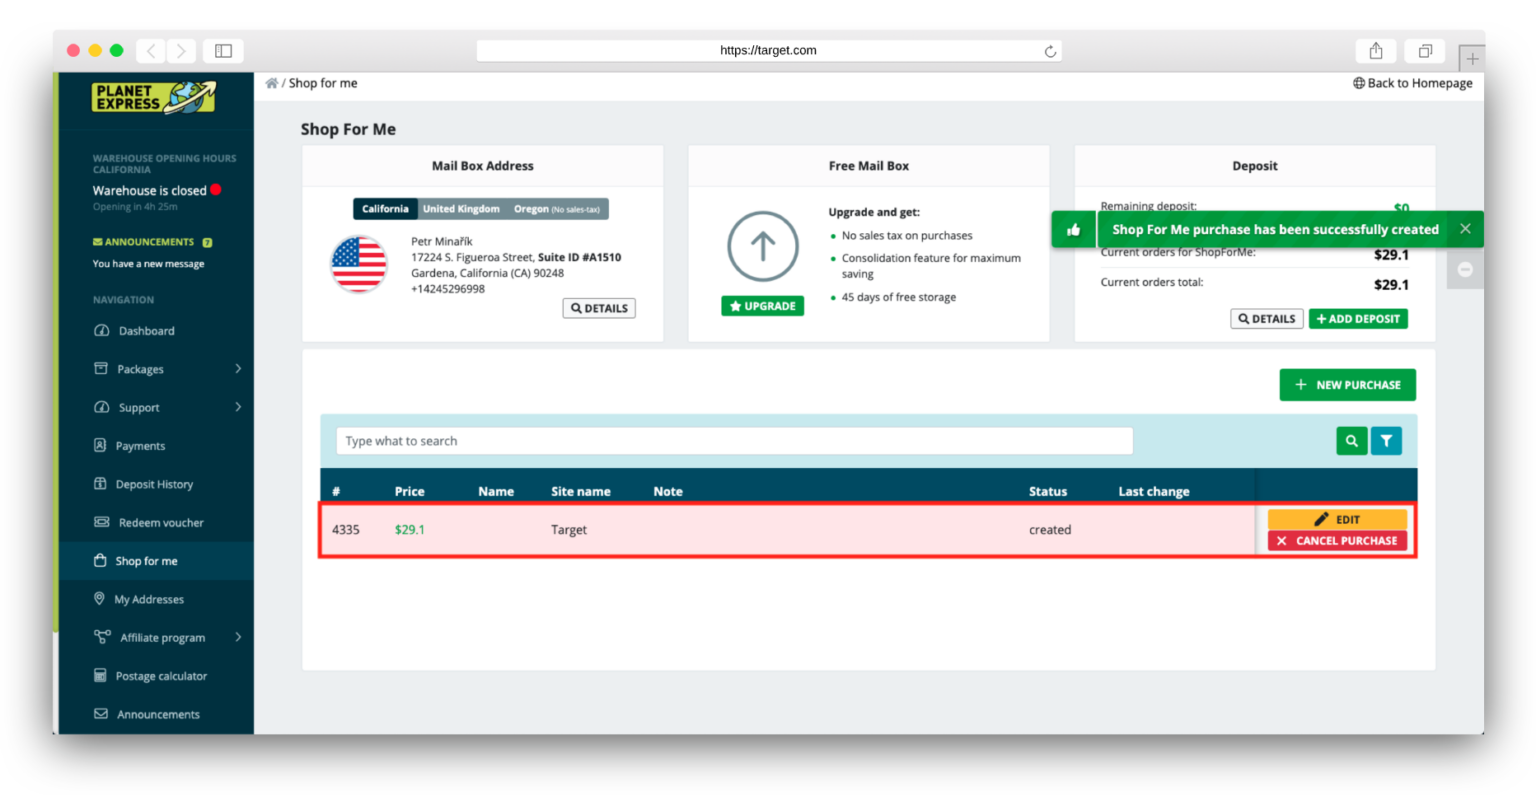The image size is (1536, 795).
Task: Reload page using browser refresh icon
Action: point(1050,51)
